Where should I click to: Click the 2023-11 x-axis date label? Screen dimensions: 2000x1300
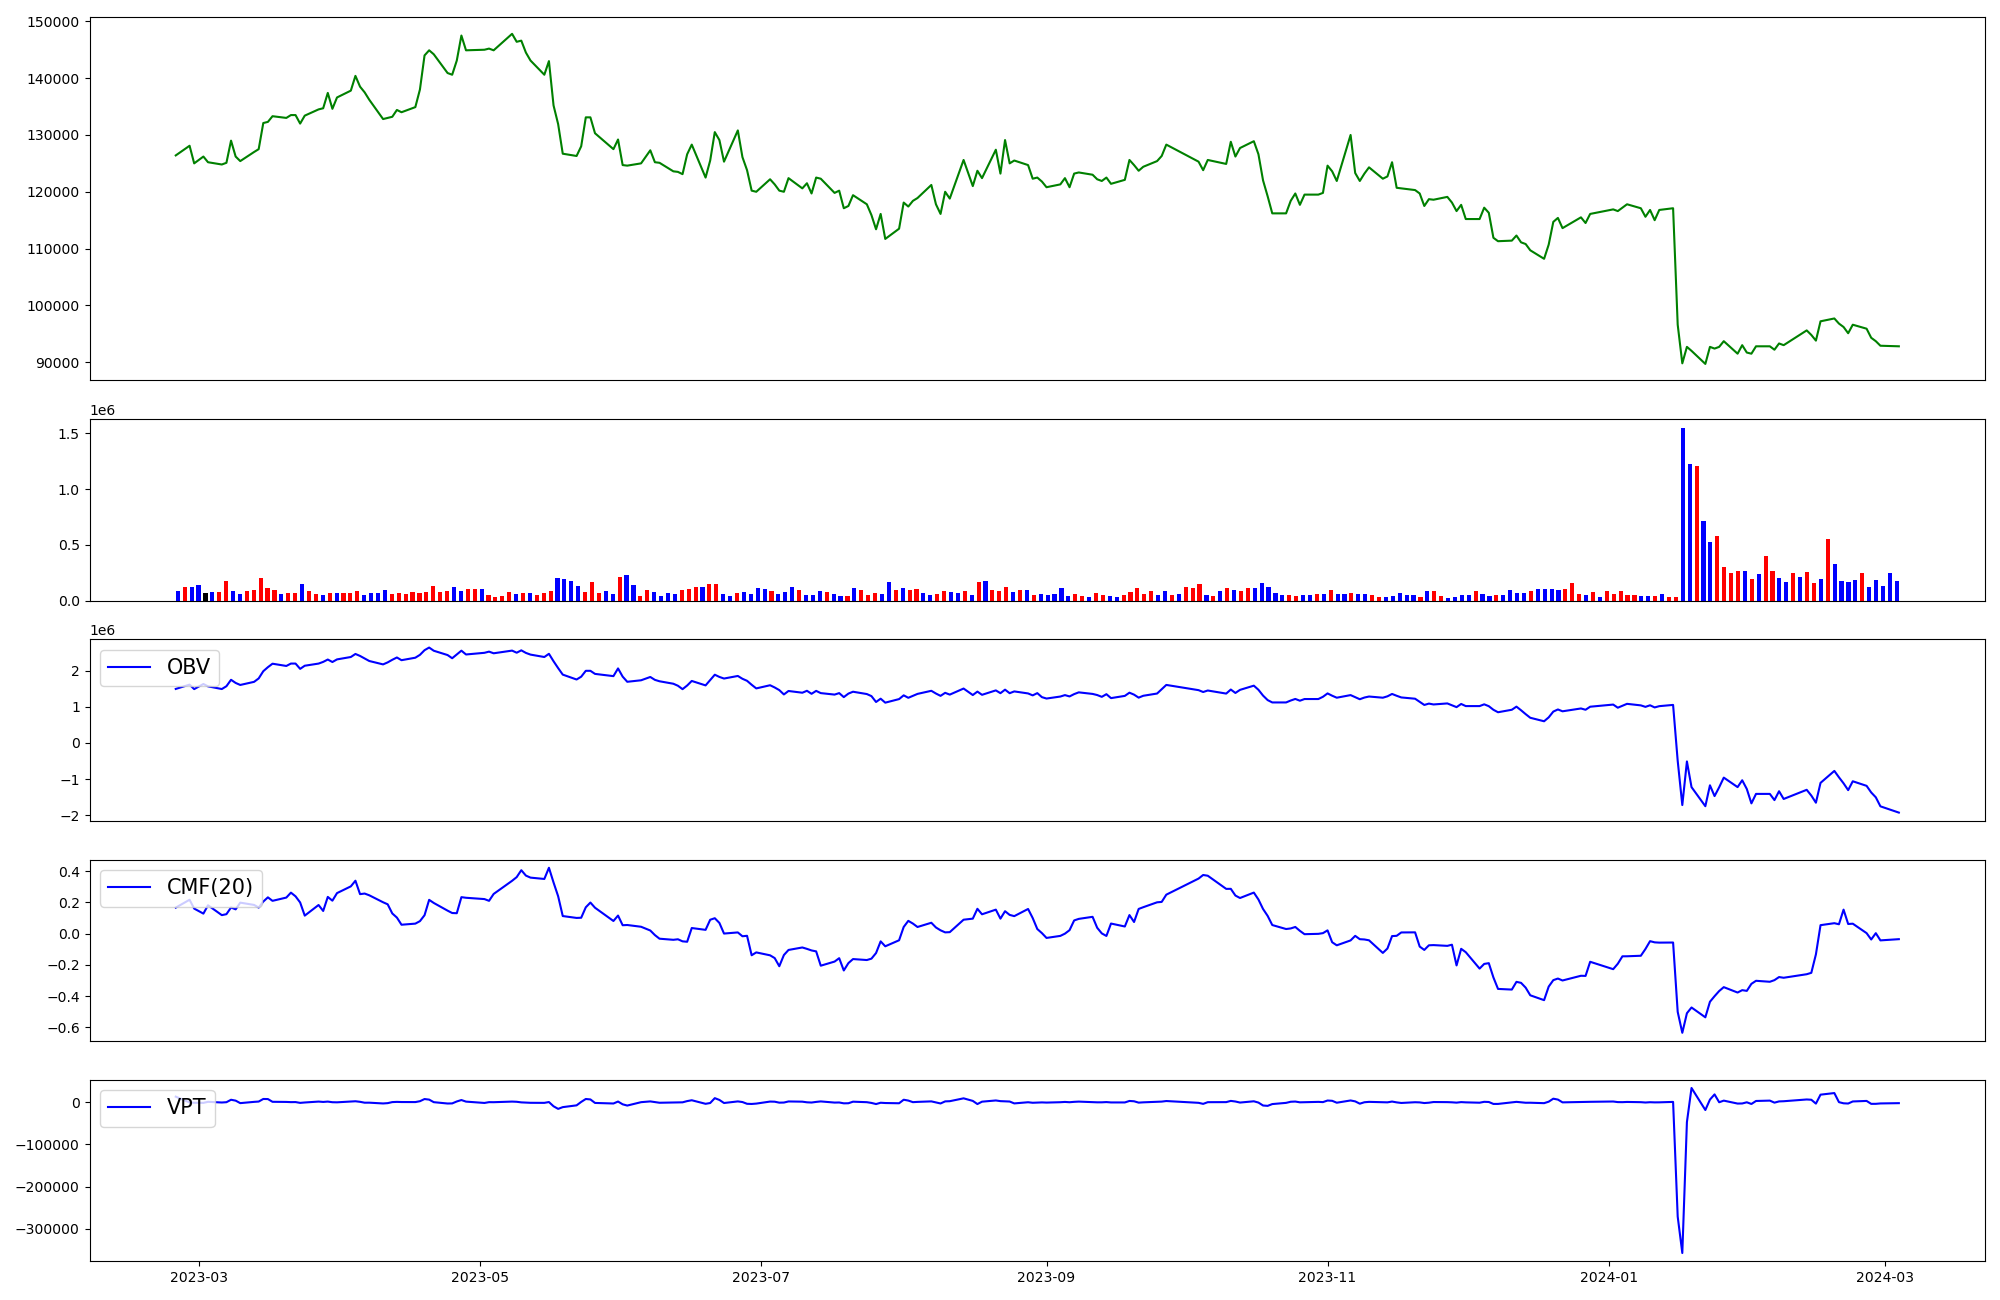tap(1328, 1277)
